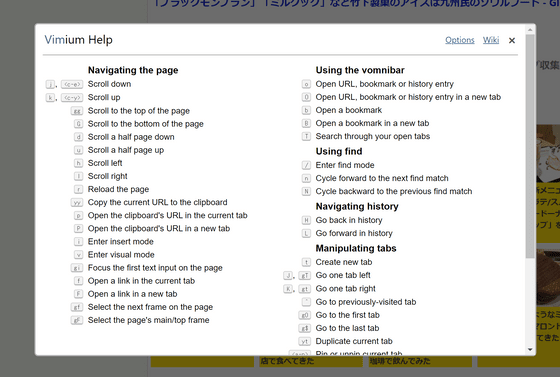The height and width of the screenshot is (377, 560).
Task: Click the 'L' key badge for Go forward in history
Action: pyautogui.click(x=306, y=233)
